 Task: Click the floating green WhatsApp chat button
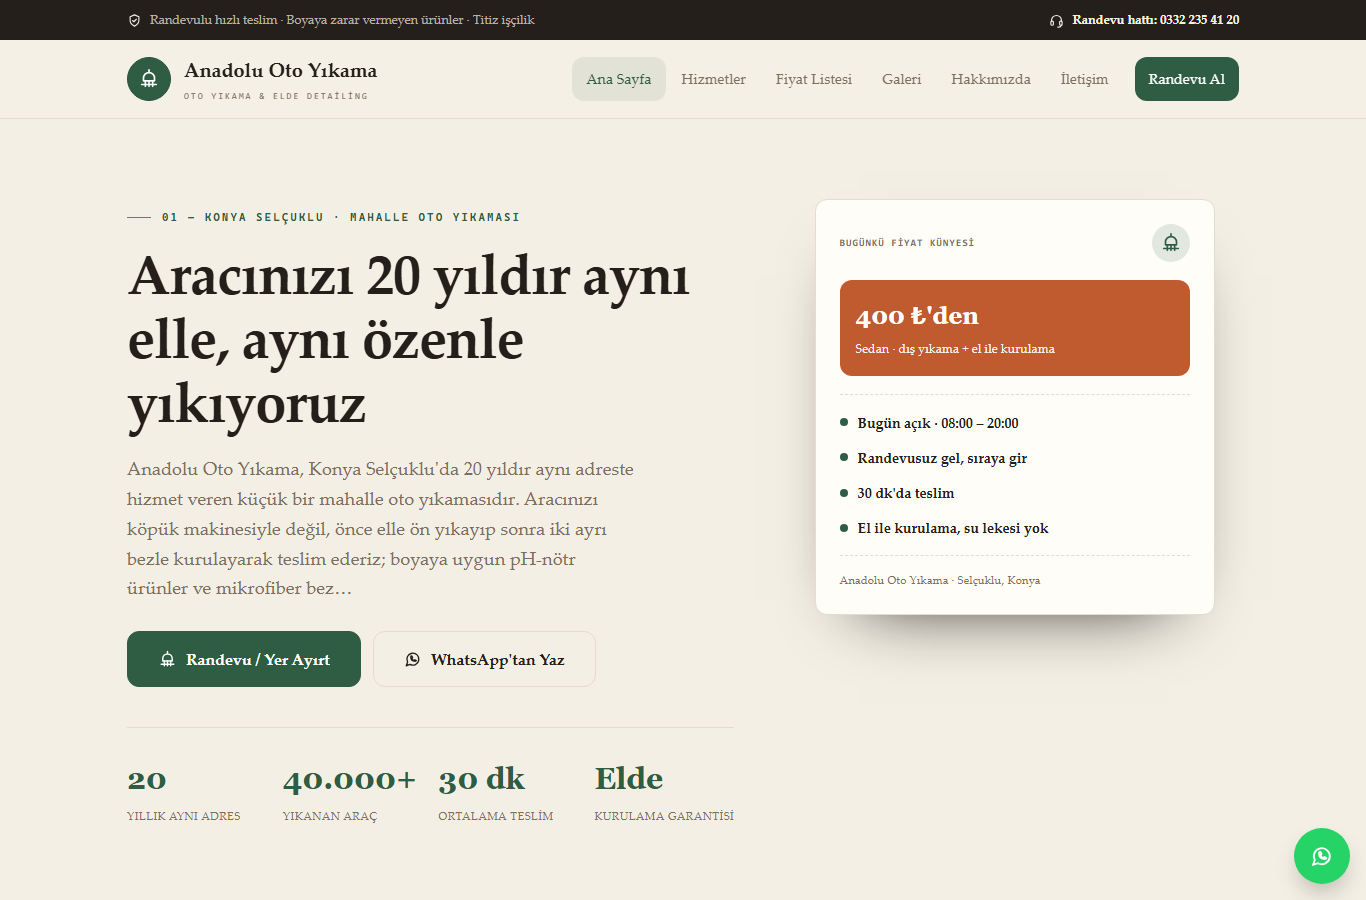pyautogui.click(x=1322, y=856)
